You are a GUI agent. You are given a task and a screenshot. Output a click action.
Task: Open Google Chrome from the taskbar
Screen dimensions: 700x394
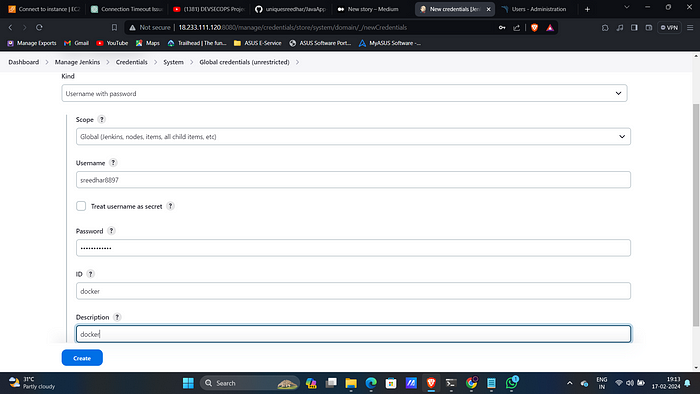tap(471, 383)
